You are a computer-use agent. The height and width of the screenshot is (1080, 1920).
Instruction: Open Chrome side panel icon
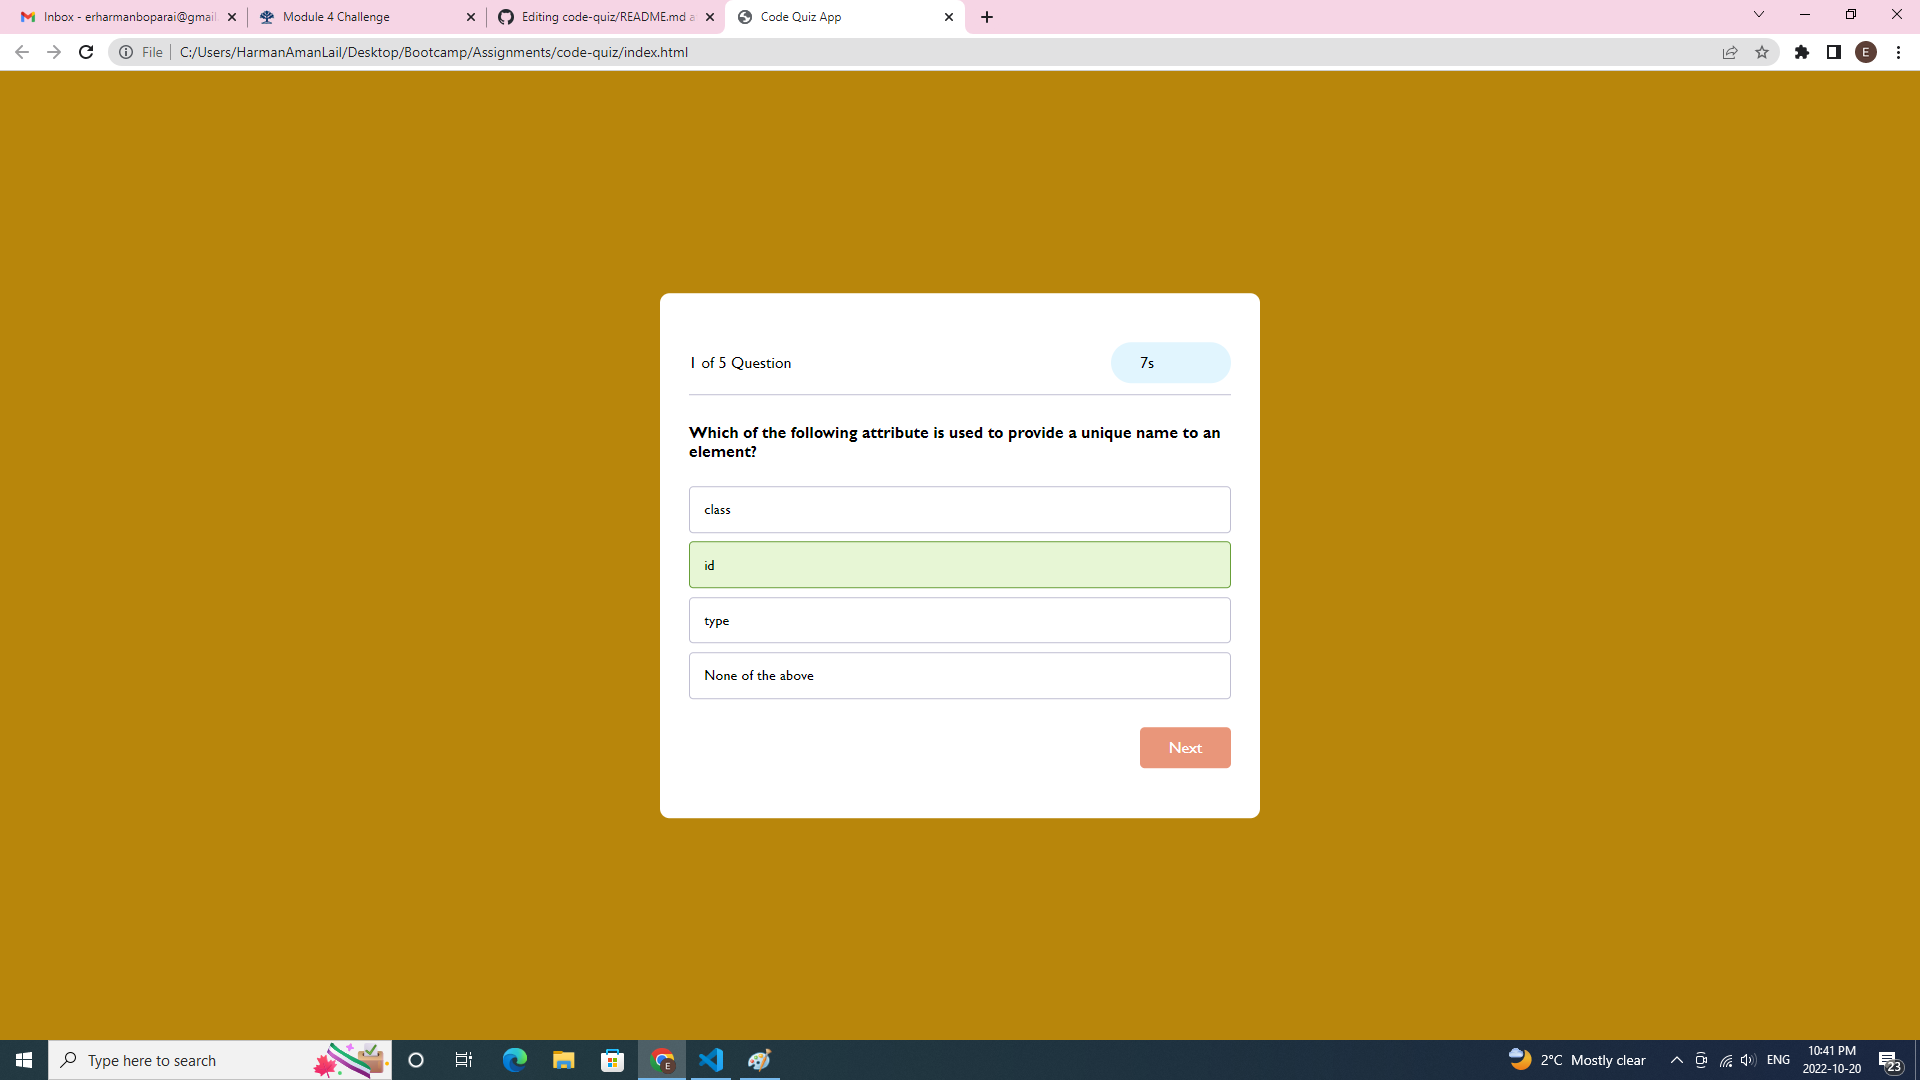(1834, 52)
